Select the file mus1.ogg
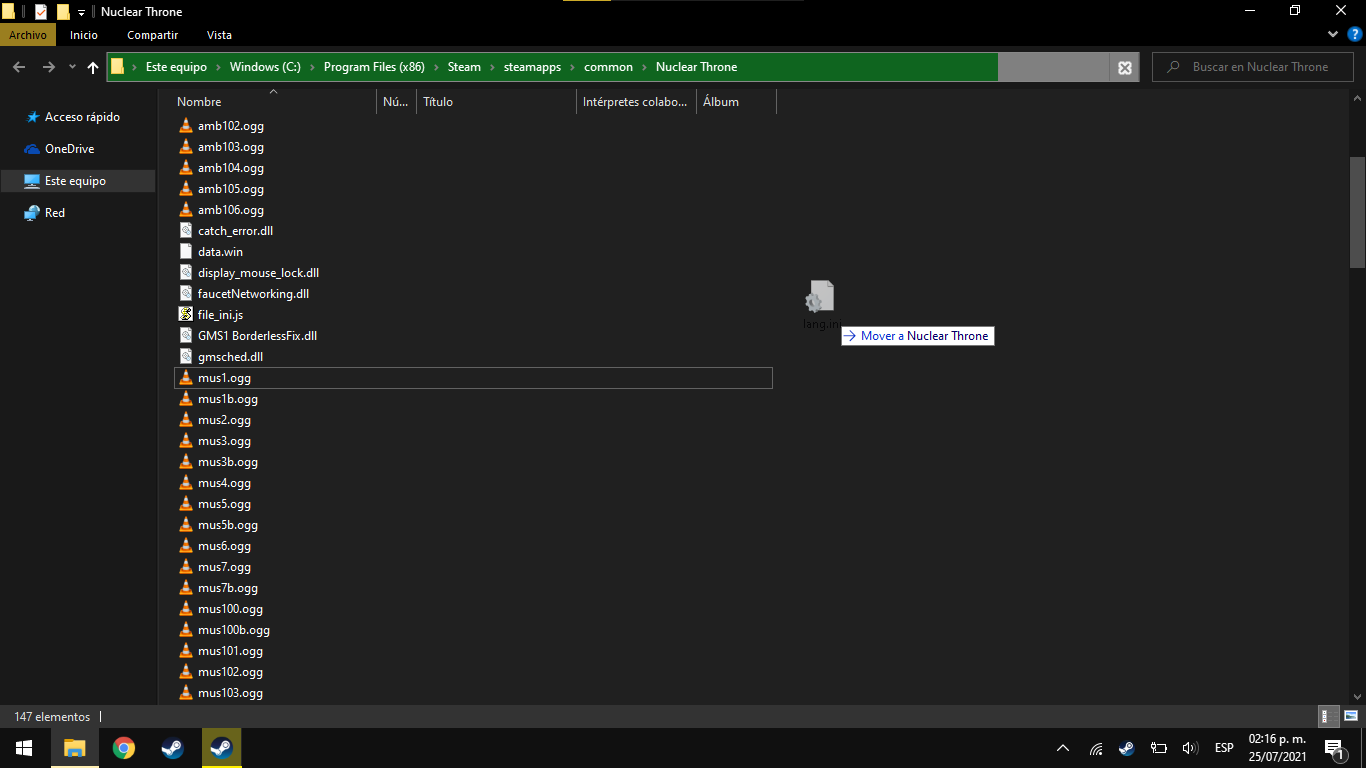The image size is (1366, 768). (473, 378)
